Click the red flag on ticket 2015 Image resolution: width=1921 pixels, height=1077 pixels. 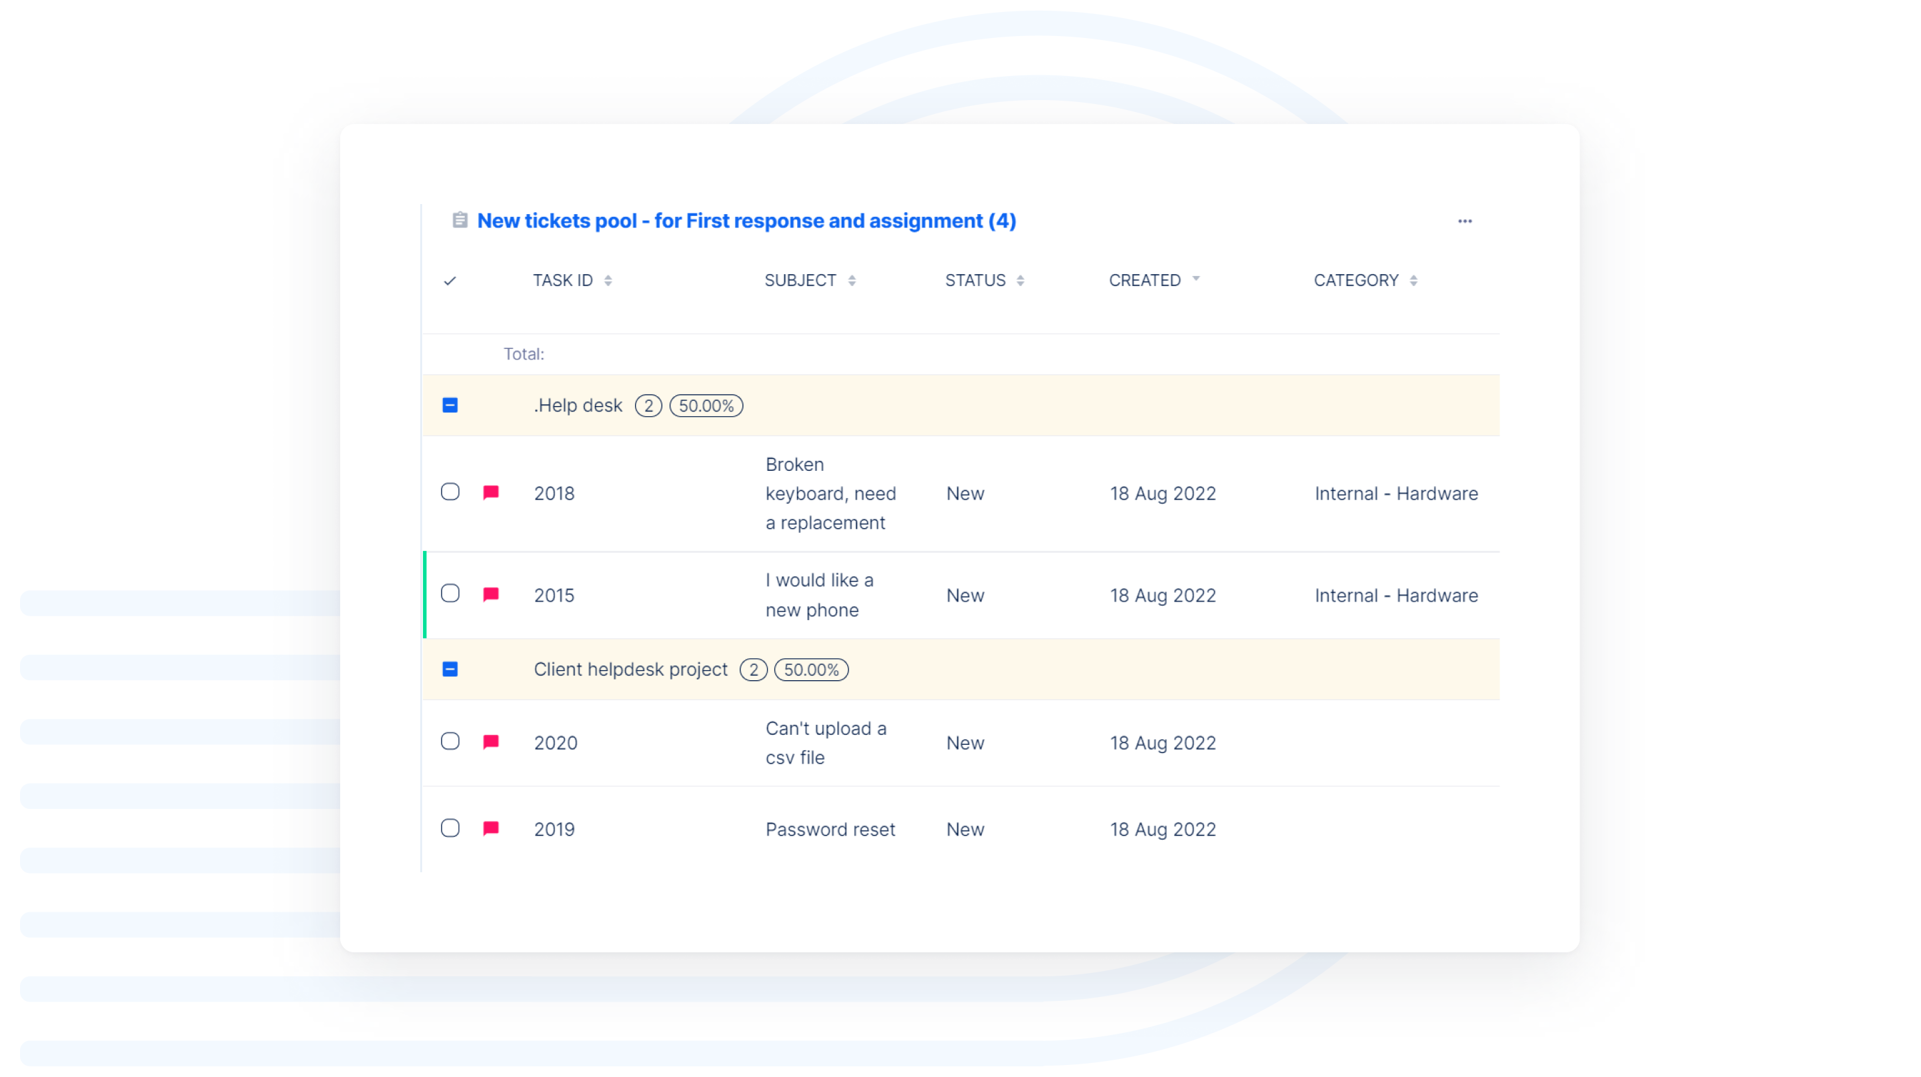[x=491, y=594]
